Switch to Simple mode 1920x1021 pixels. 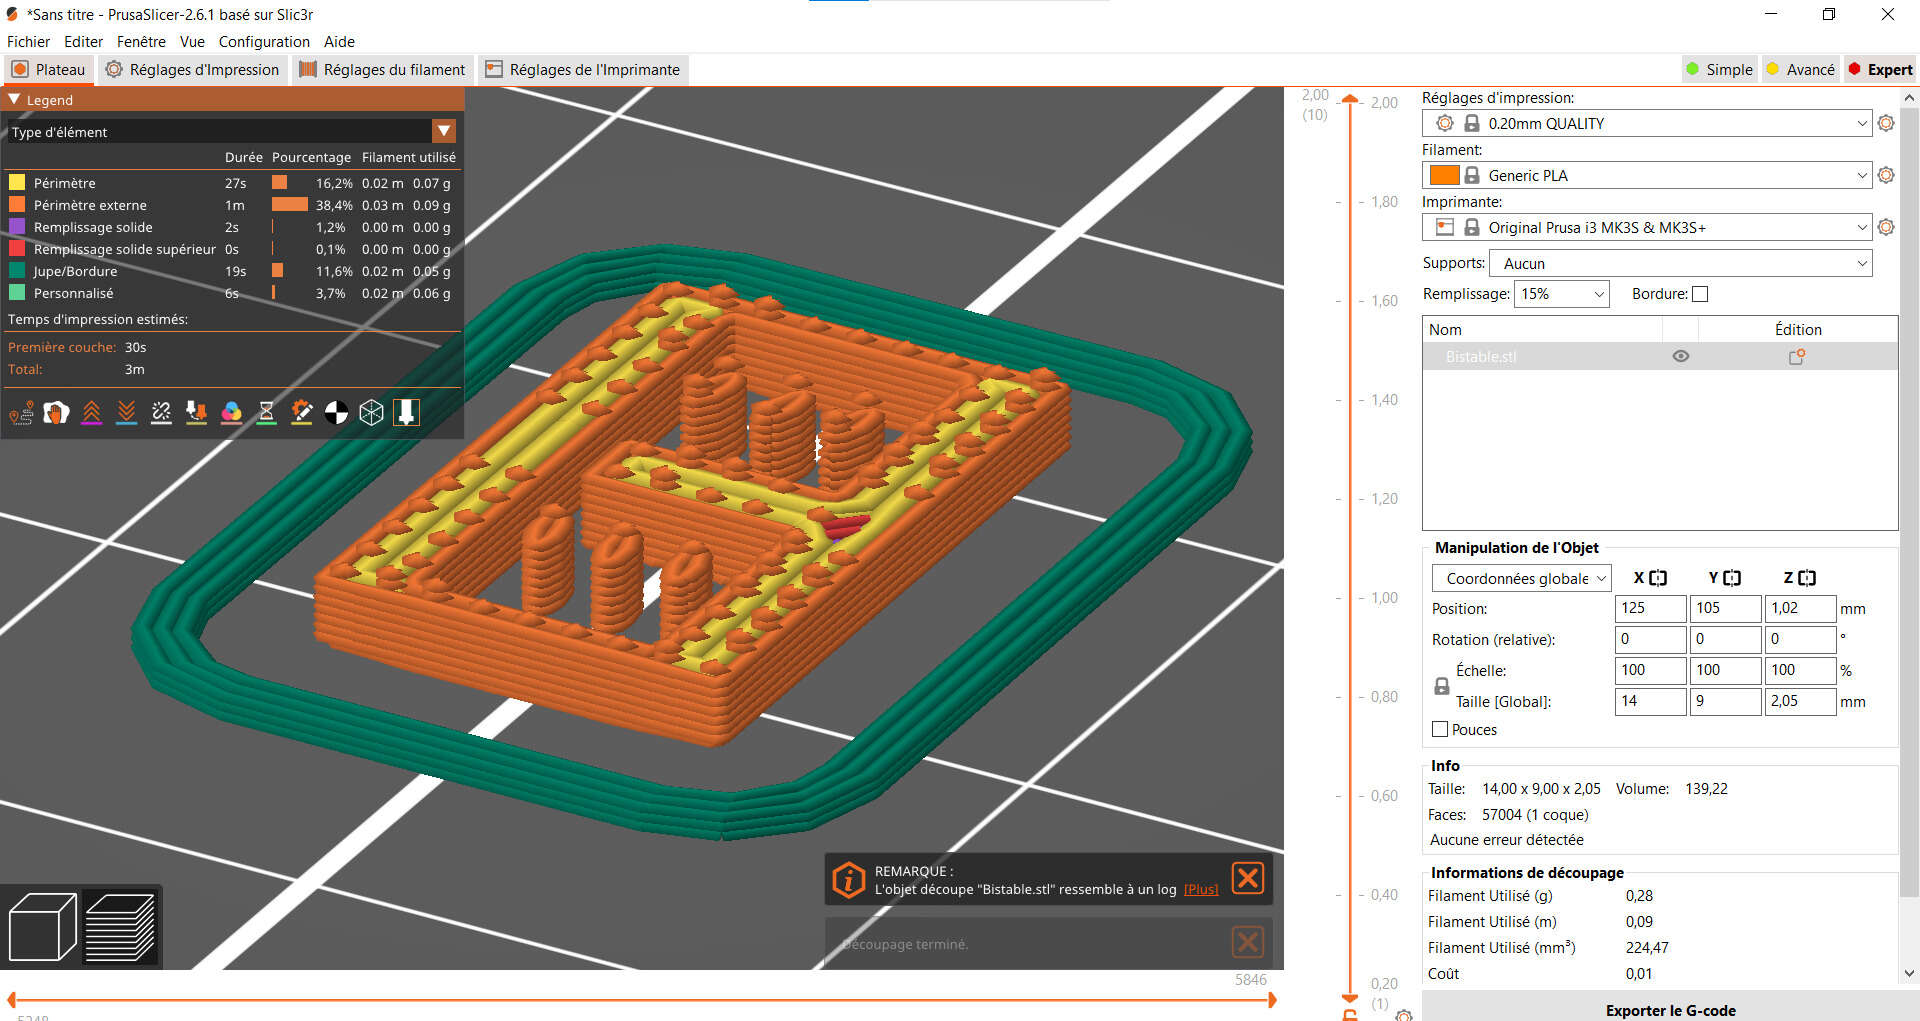tap(1719, 69)
